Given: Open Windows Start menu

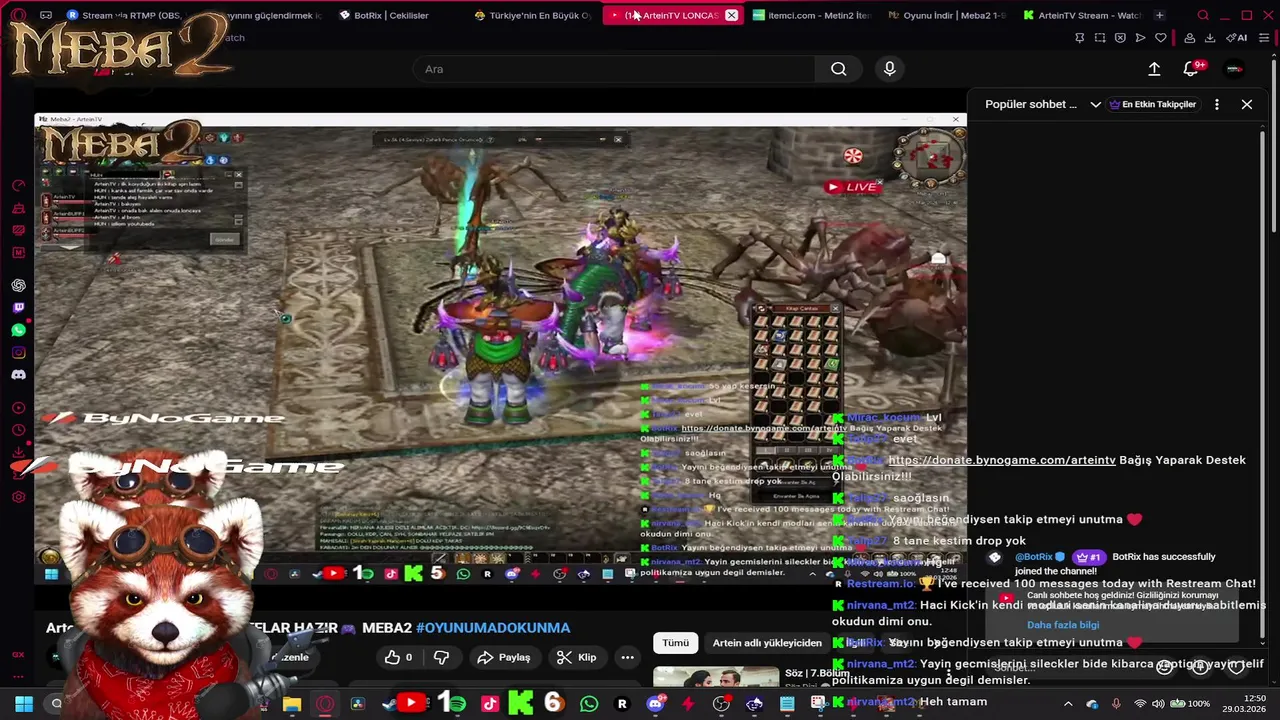Looking at the screenshot, I should (x=24, y=704).
